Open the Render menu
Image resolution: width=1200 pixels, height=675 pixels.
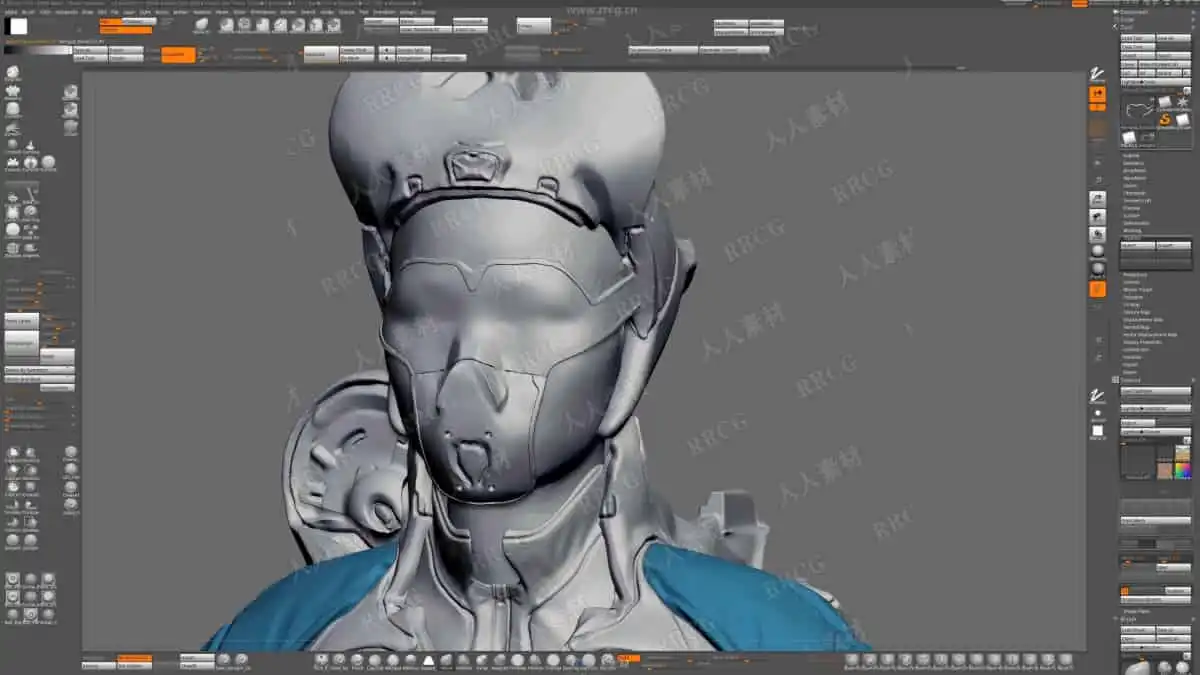point(287,12)
